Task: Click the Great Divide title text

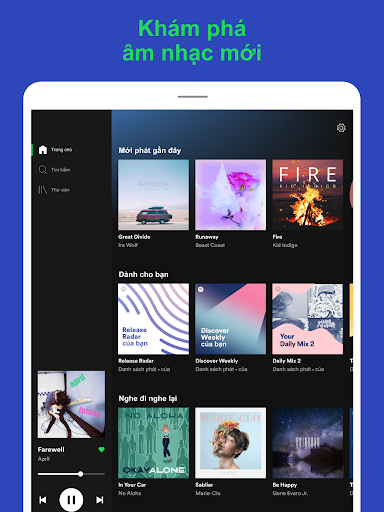Action: tap(134, 237)
